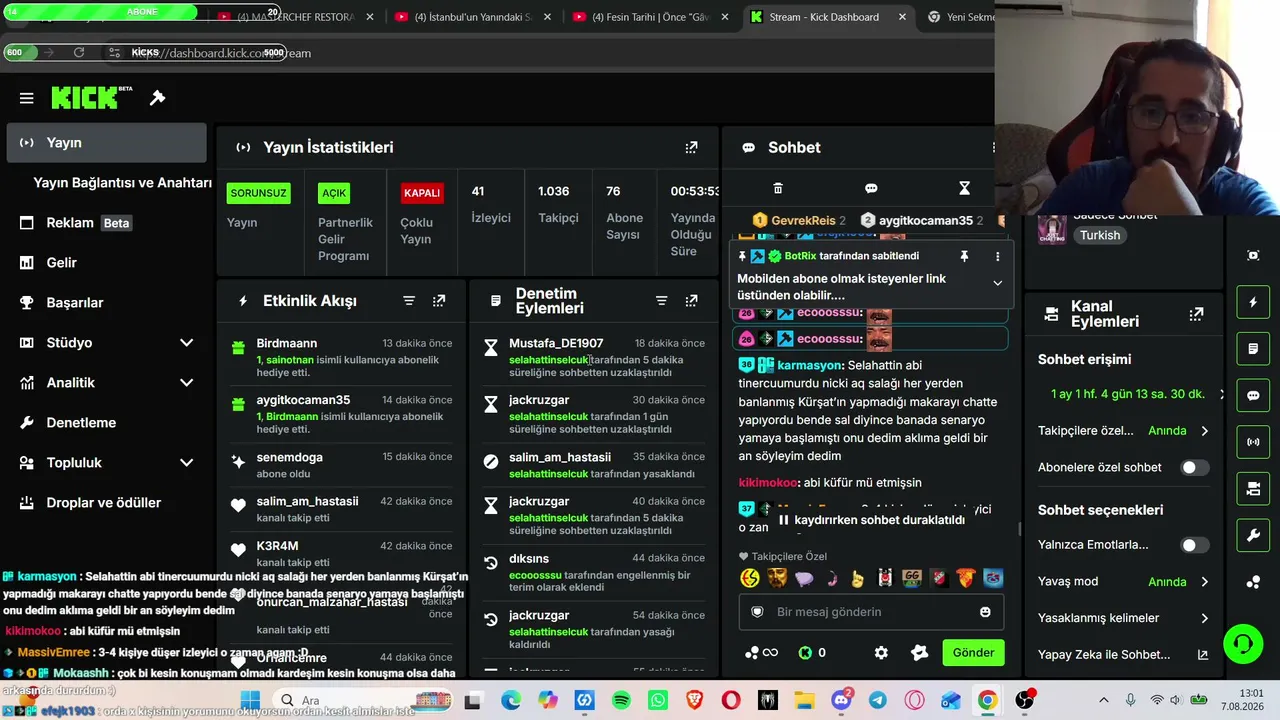Select the GG emote in emote row

912,578
